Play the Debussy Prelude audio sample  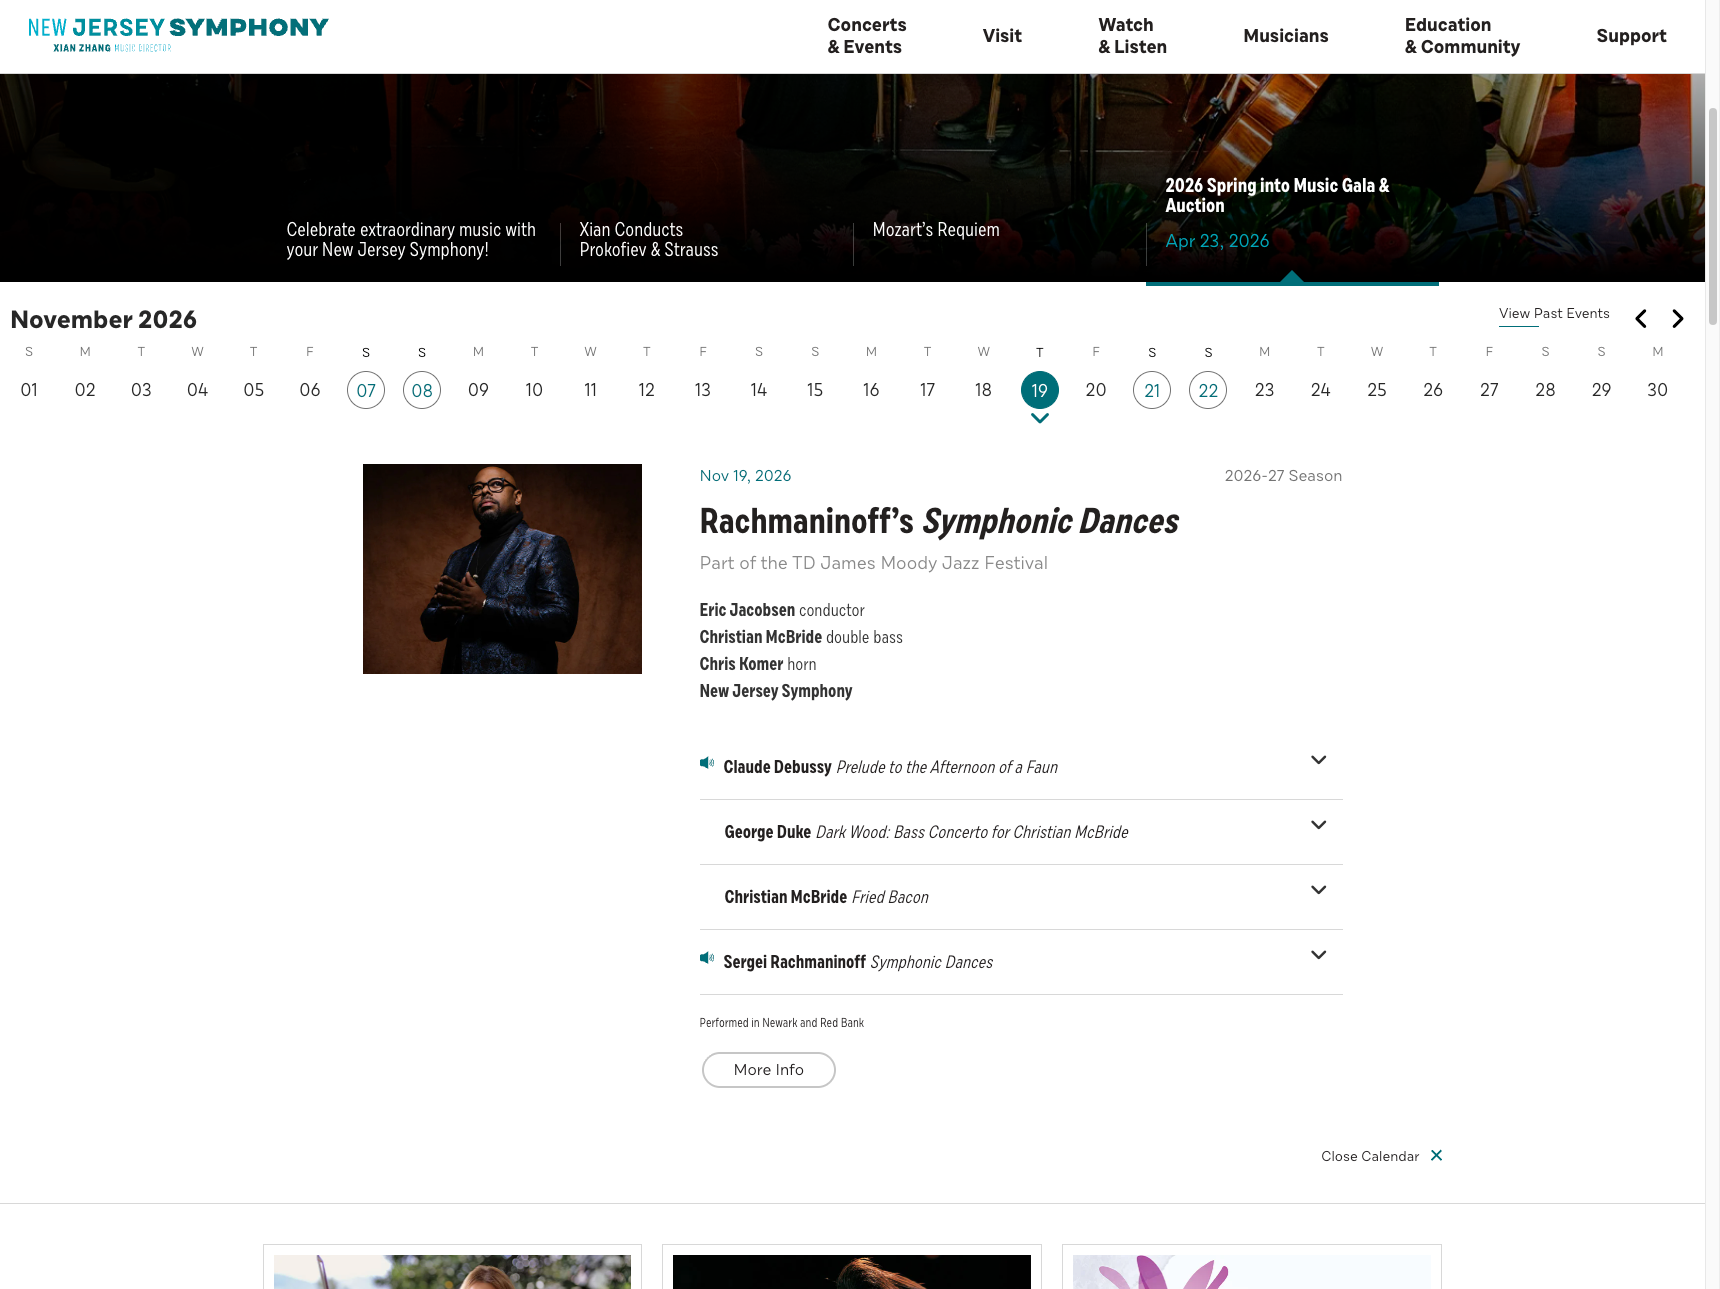pyautogui.click(x=707, y=764)
